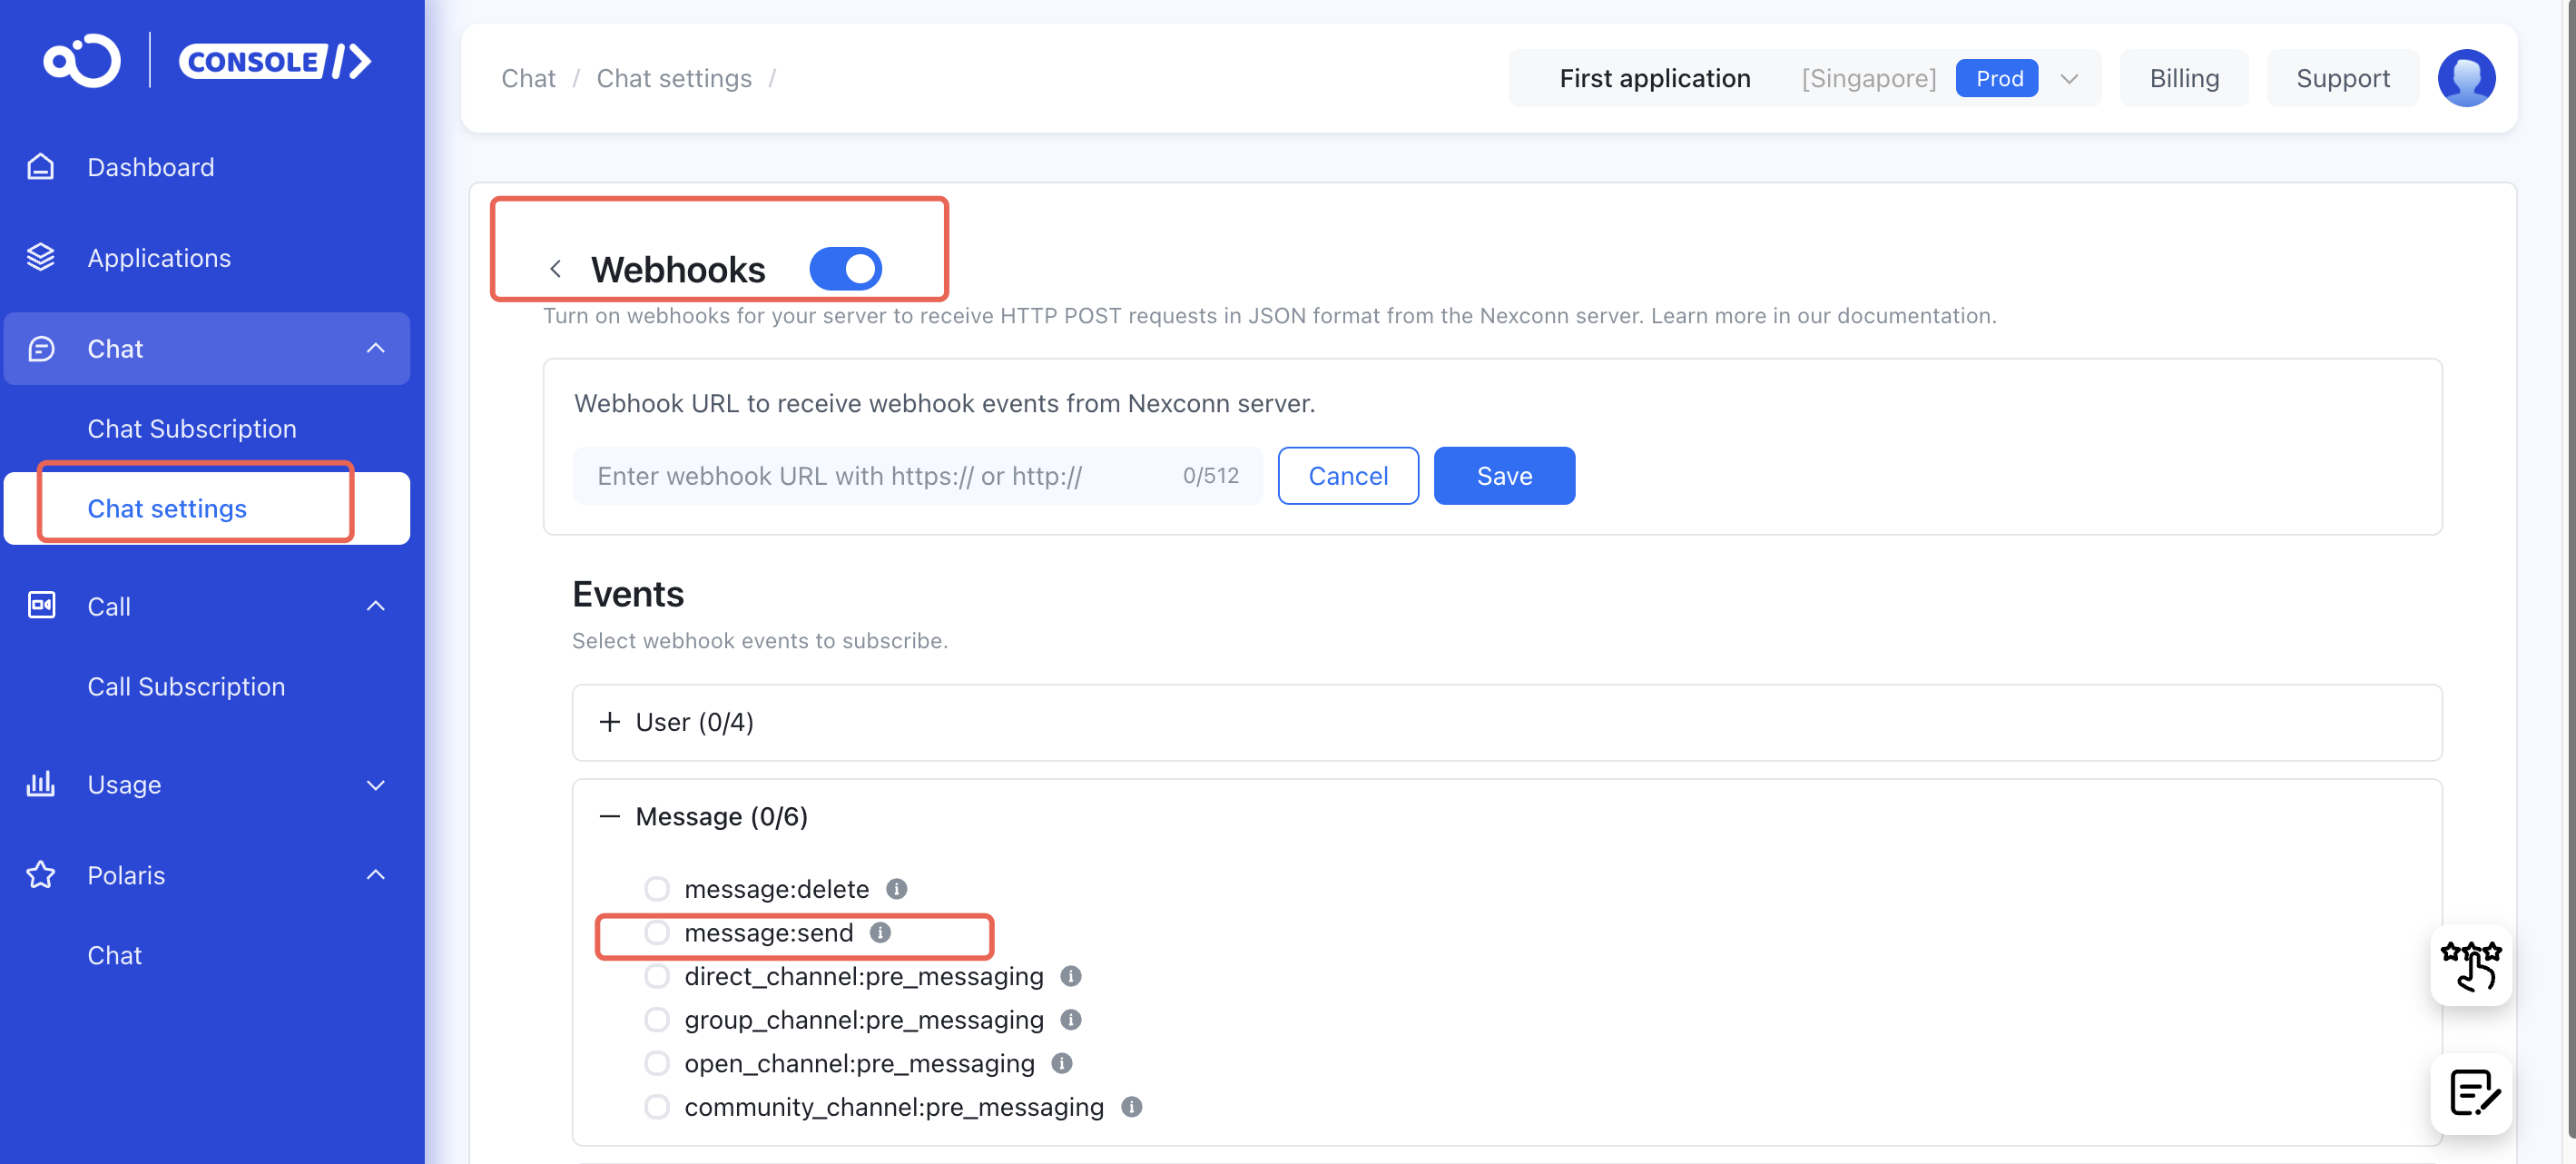Viewport: 2576px width, 1164px height.
Task: Go to Dashboard in the sidebar
Action: (150, 167)
